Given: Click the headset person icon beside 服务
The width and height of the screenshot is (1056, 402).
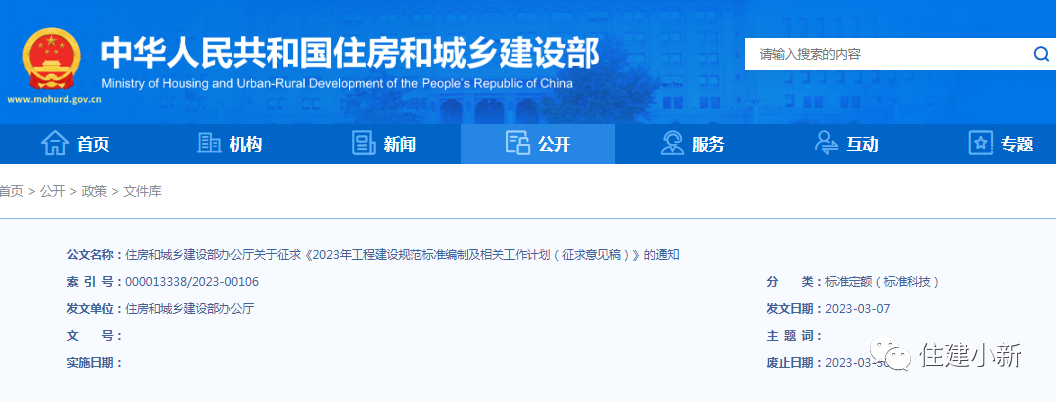Looking at the screenshot, I should click(672, 143).
